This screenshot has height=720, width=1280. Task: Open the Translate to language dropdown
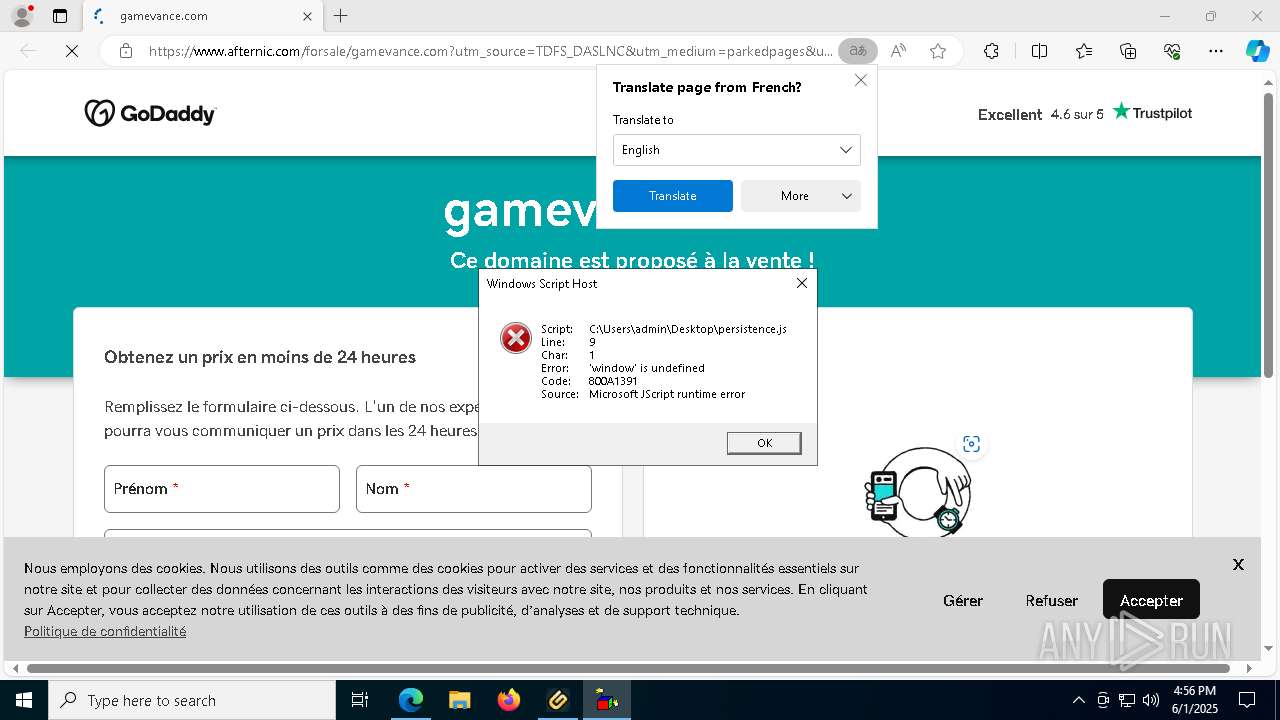pos(737,150)
